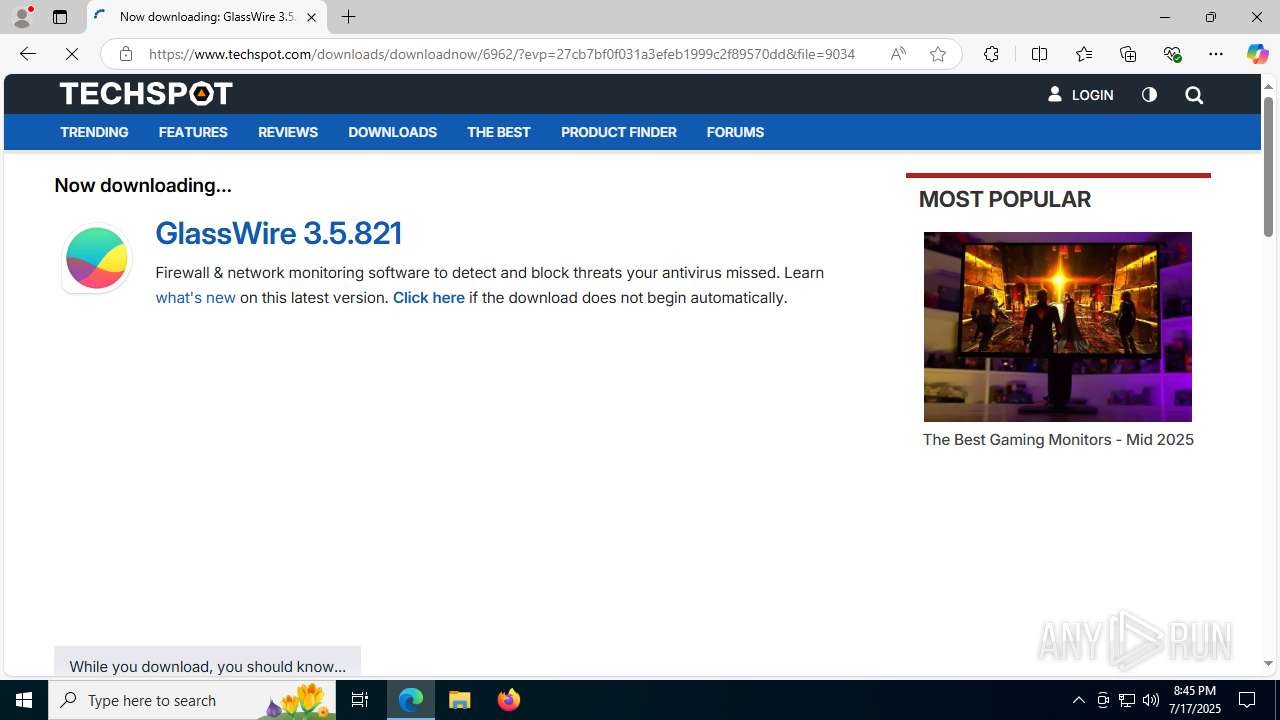The image size is (1280, 720).
Task: Toggle dark mode contrast icon
Action: pyautogui.click(x=1149, y=95)
